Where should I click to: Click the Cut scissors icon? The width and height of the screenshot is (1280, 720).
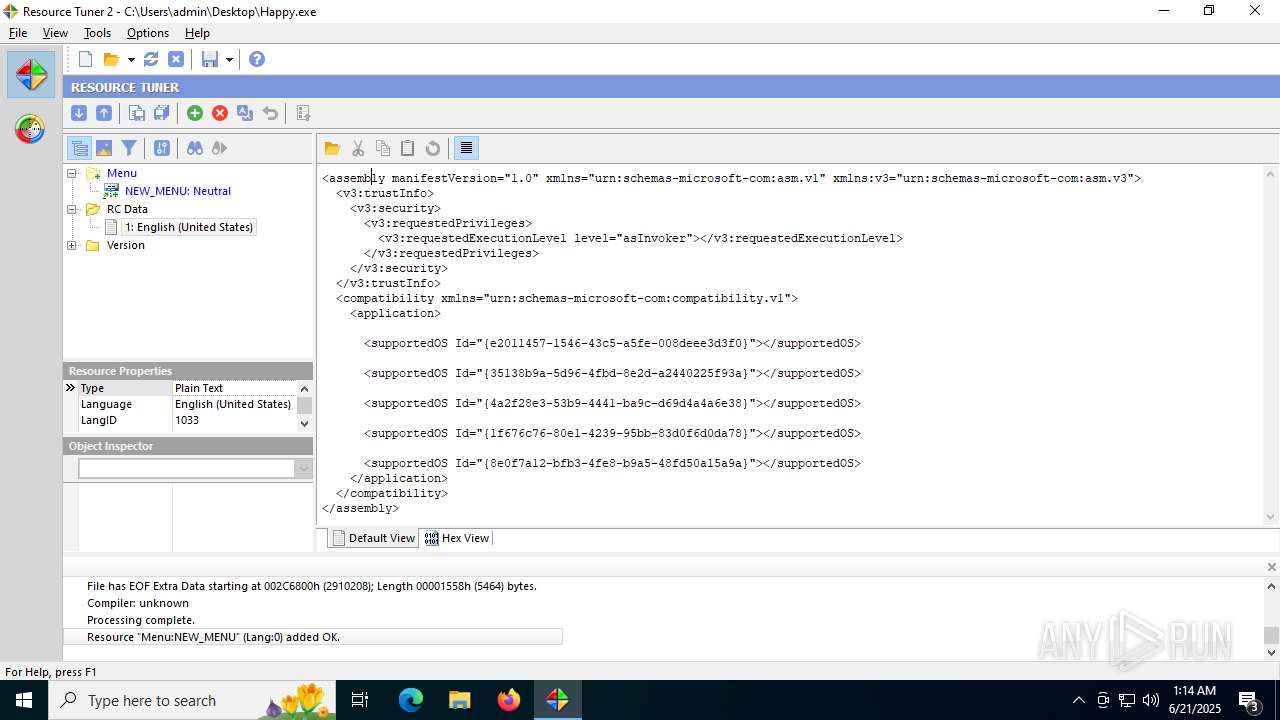[358, 148]
